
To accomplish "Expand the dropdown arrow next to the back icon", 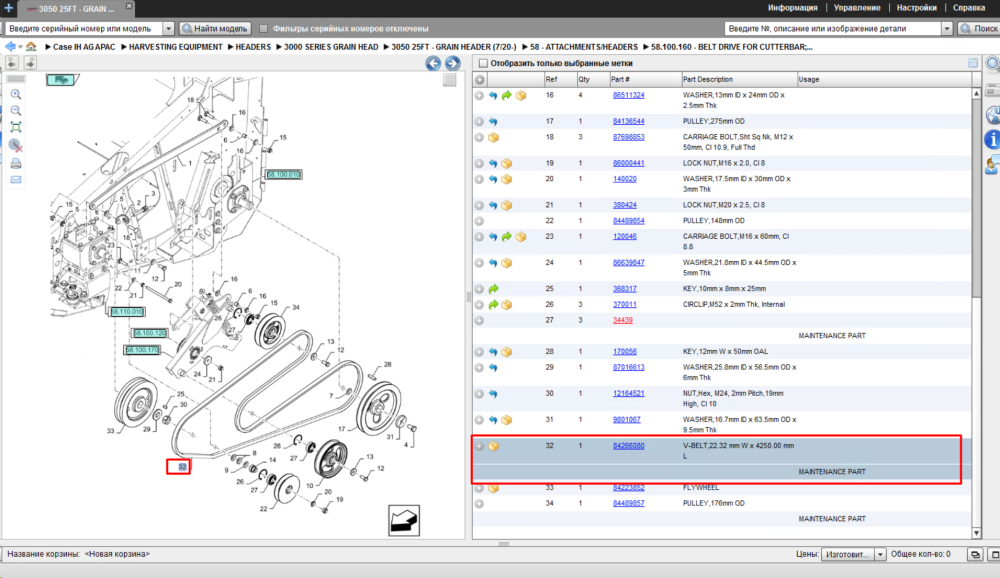I will tap(20, 47).
